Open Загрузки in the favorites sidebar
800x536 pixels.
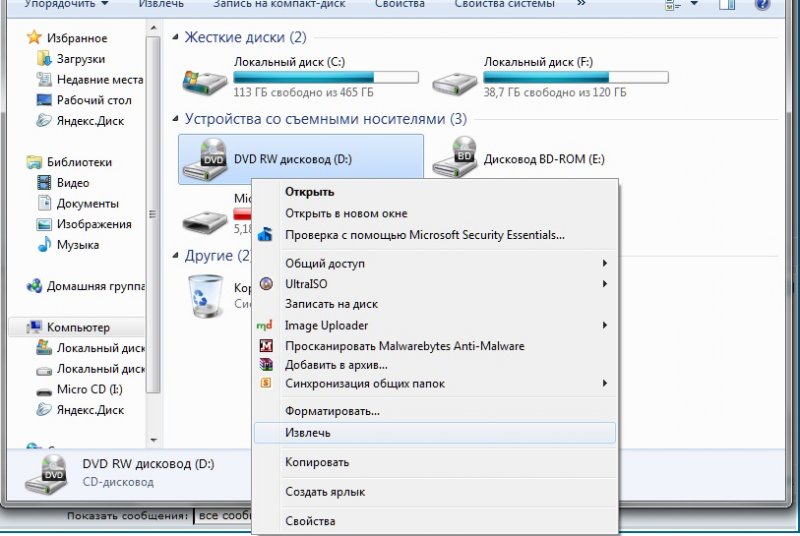point(80,59)
